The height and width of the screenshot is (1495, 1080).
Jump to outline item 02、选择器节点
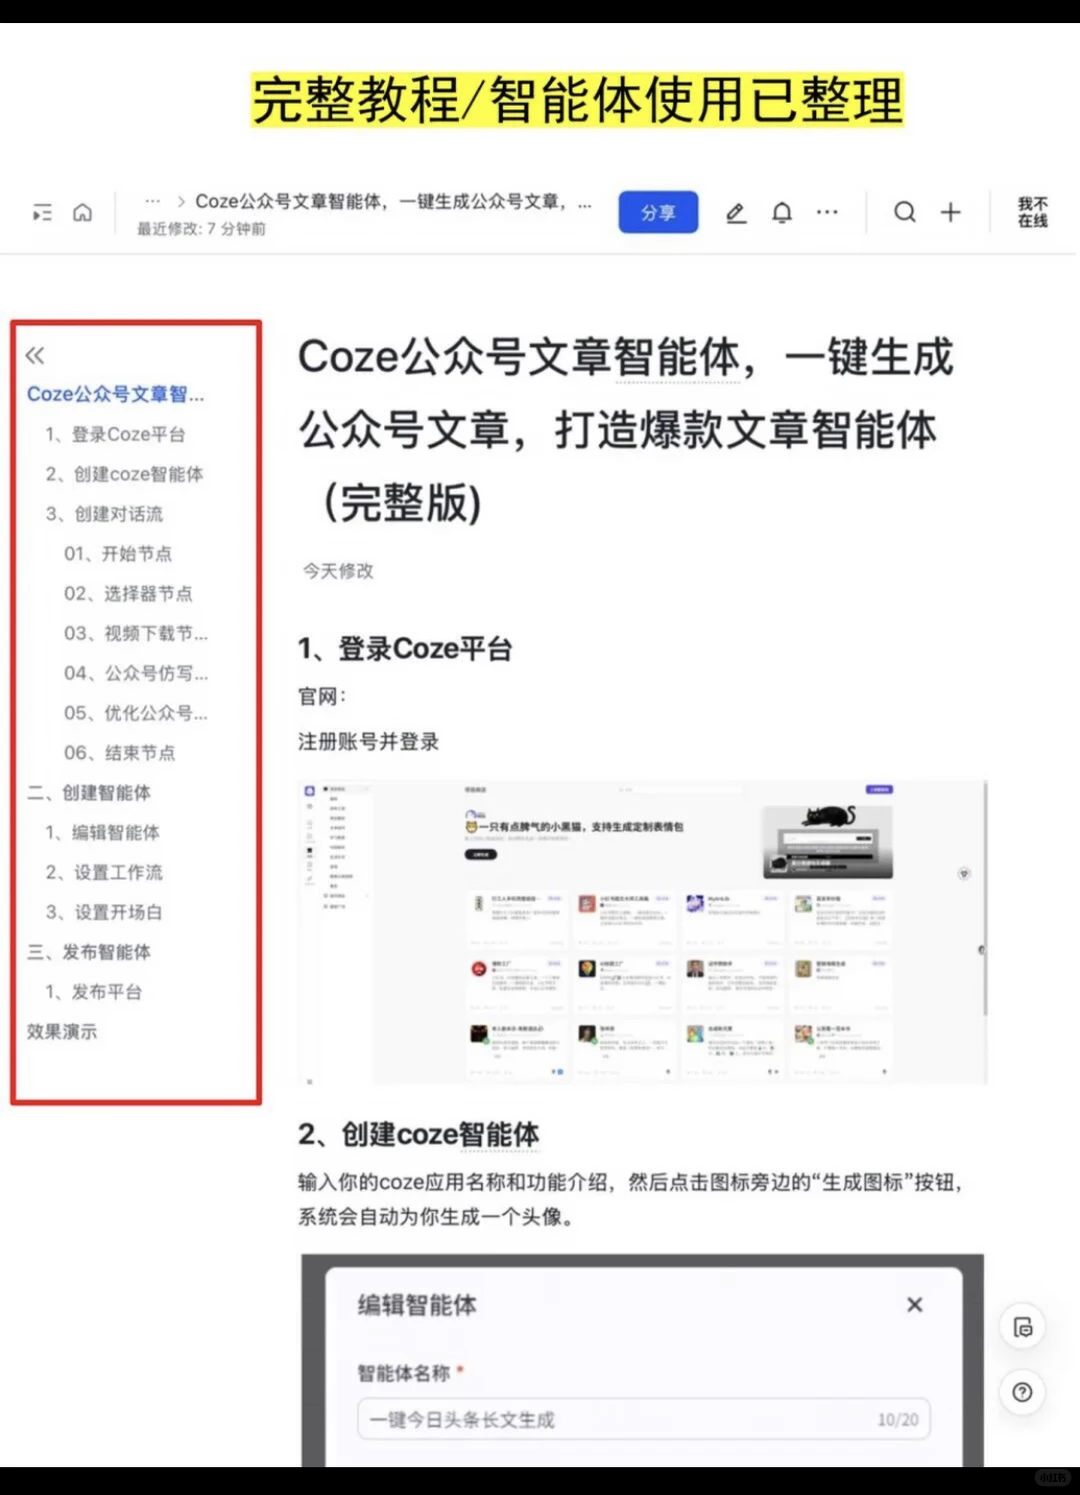coord(128,594)
